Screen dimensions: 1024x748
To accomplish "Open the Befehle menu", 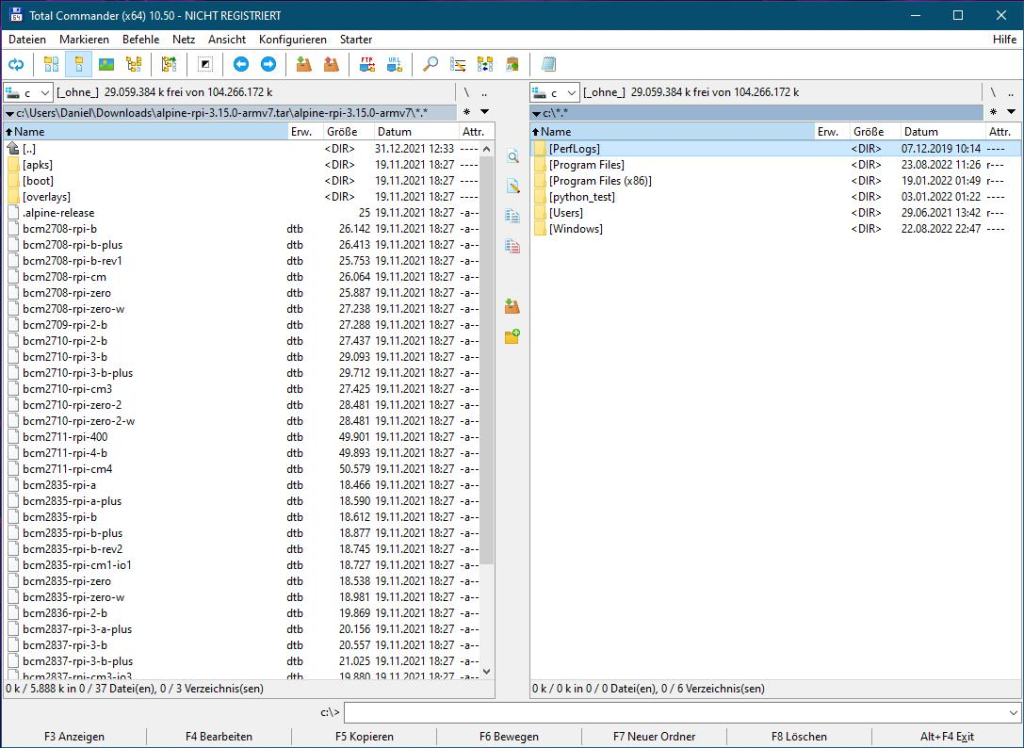I will click(x=141, y=39).
